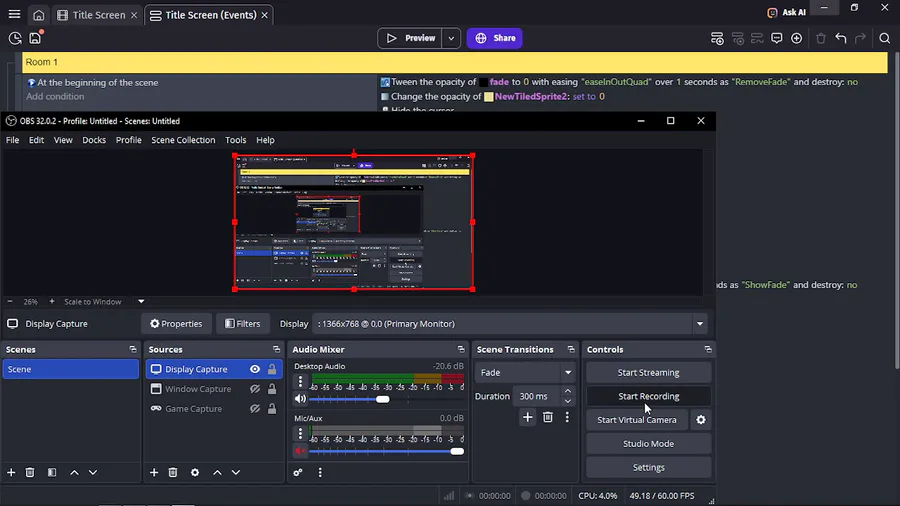Click Ask AI icon in GDevelop
This screenshot has height=506, width=900.
point(773,12)
